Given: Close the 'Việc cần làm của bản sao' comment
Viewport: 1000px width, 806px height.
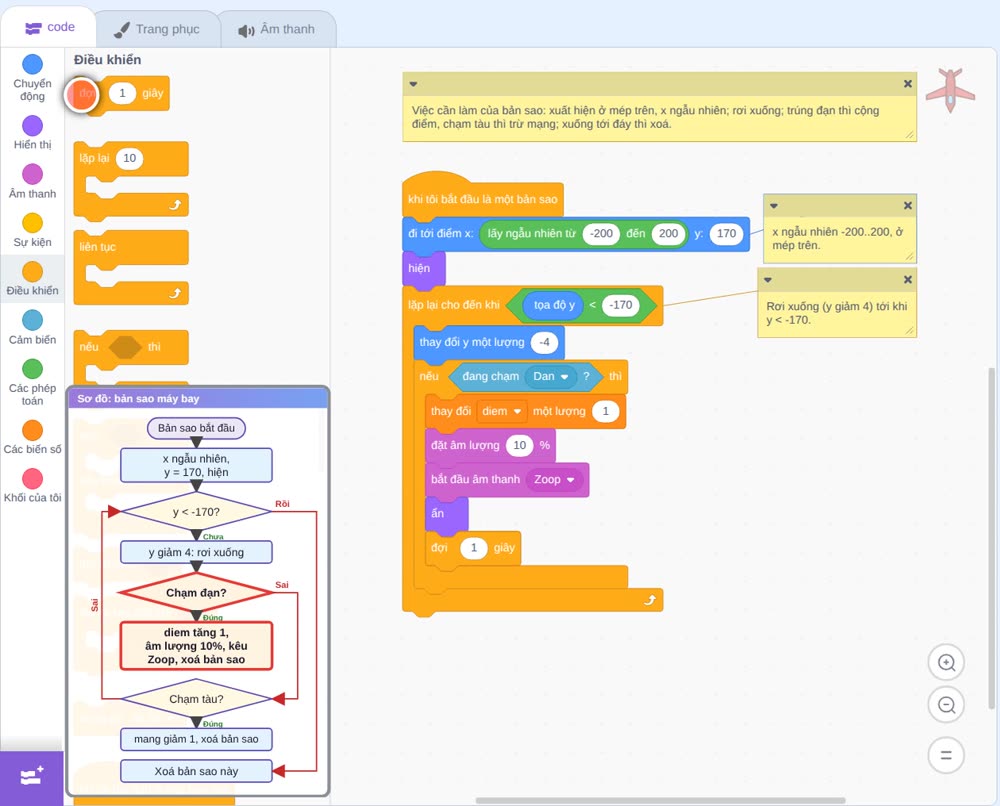Looking at the screenshot, I should click(x=908, y=84).
